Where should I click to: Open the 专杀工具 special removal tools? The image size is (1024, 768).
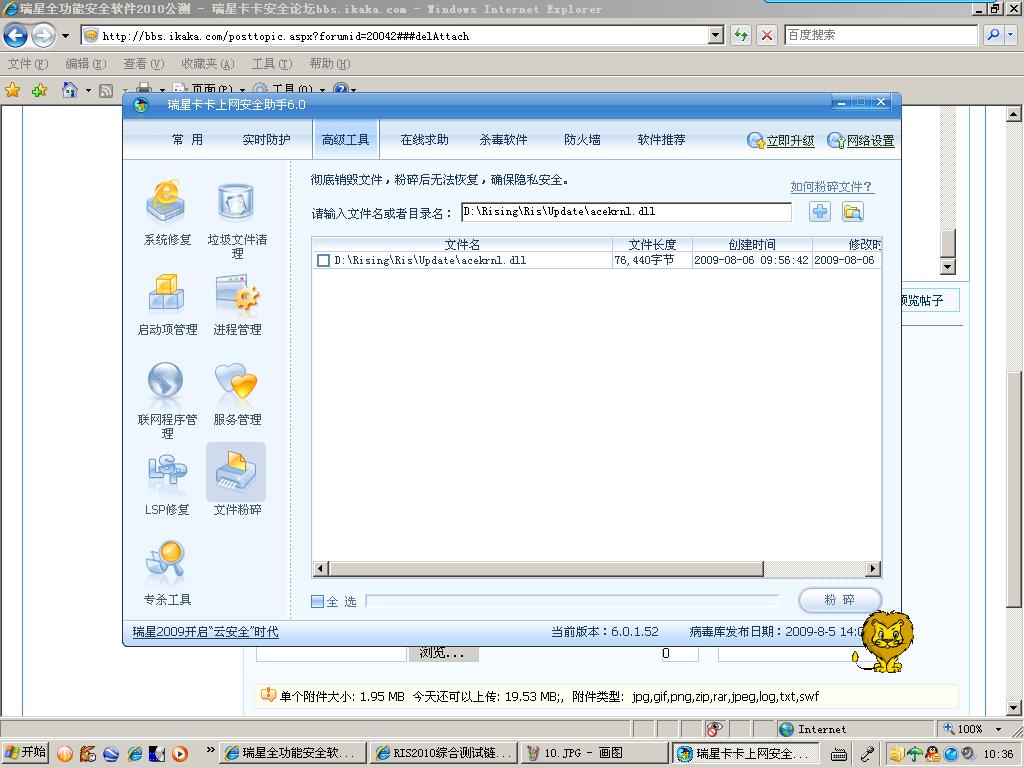[x=167, y=573]
